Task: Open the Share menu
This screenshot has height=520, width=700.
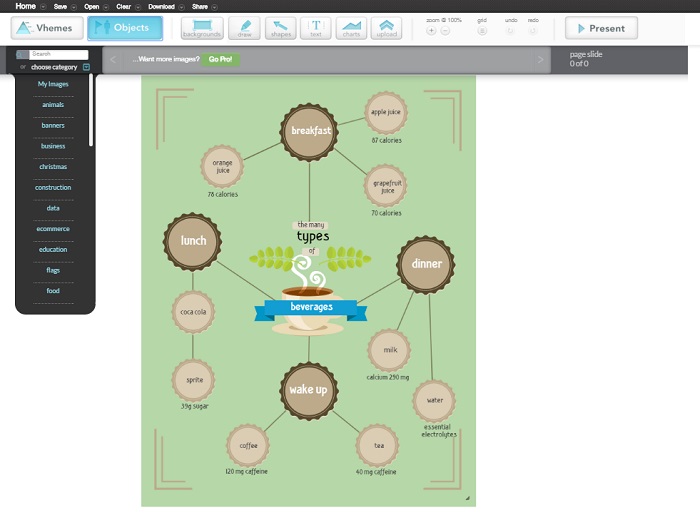Action: click(x=199, y=6)
